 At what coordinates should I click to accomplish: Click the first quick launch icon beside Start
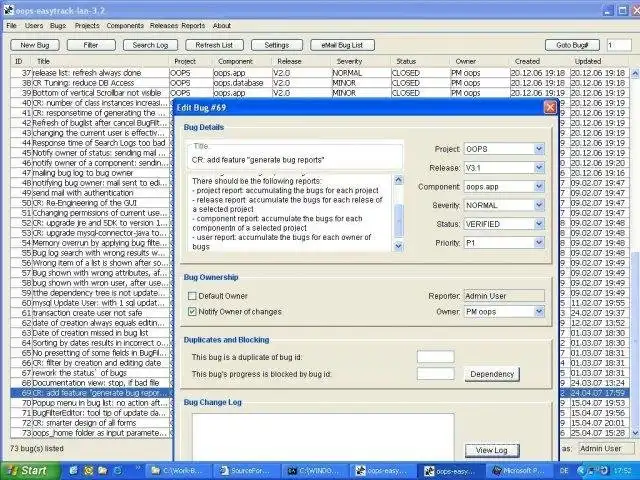[x=74, y=471]
